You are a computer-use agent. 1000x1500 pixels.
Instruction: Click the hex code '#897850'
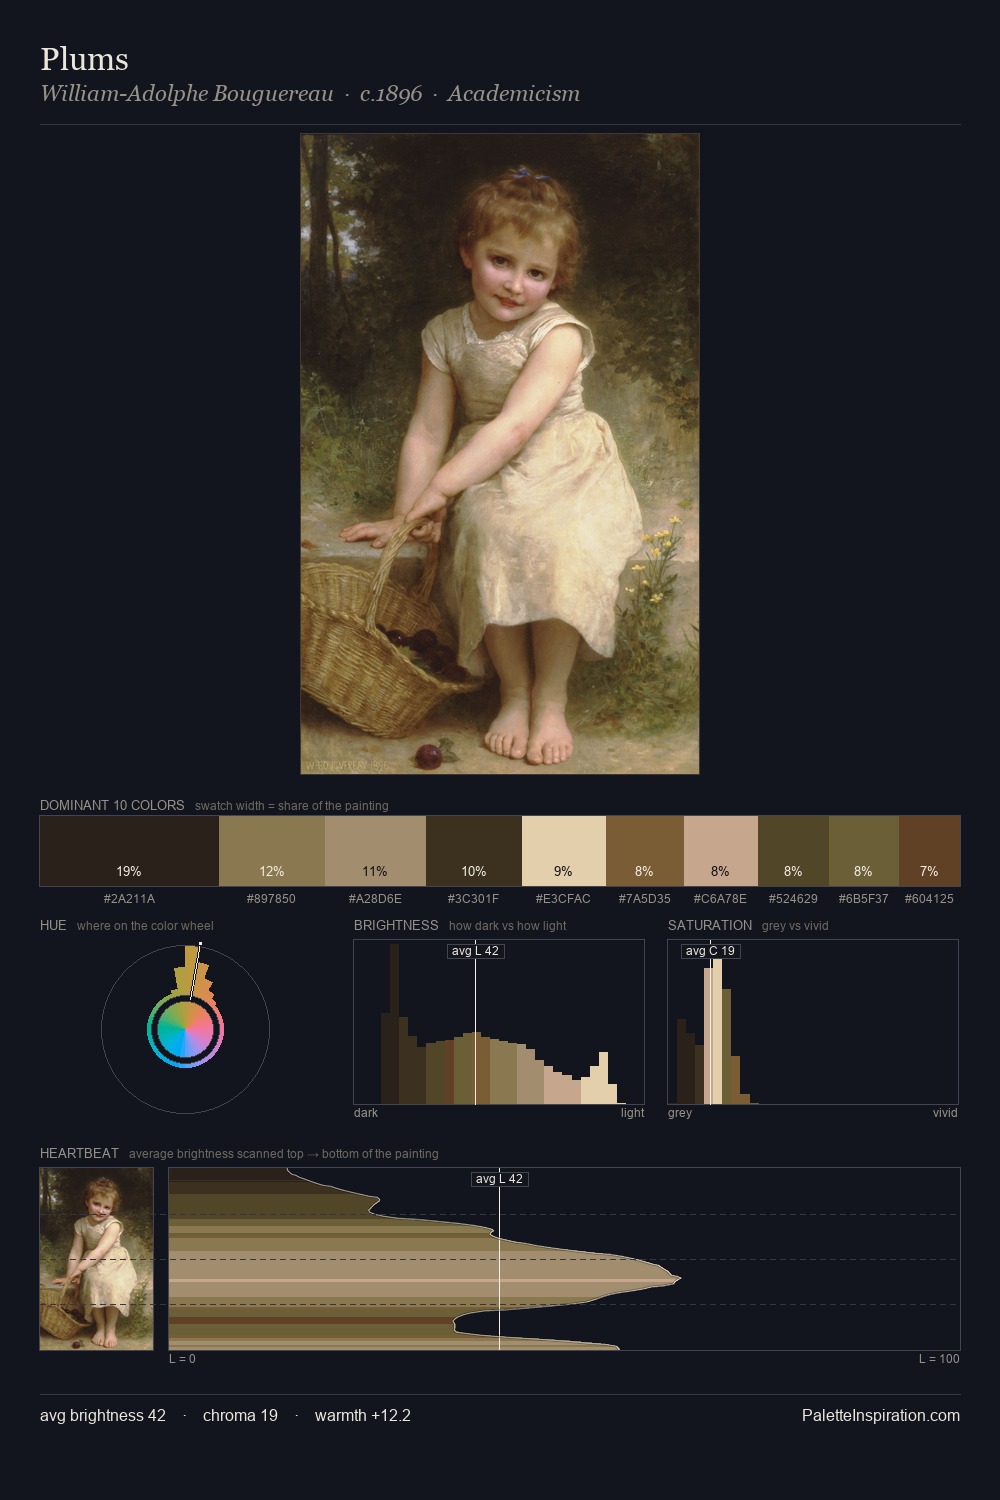[x=271, y=898]
